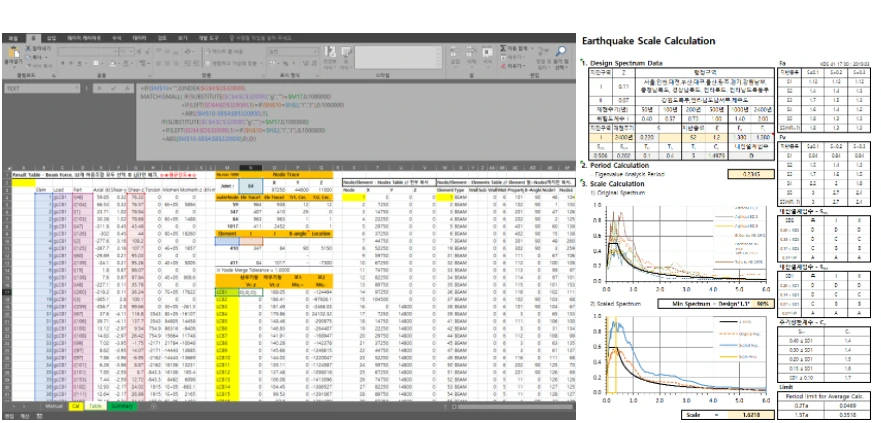Open the number format dropdown
881x423 pixels.
point(316,52)
